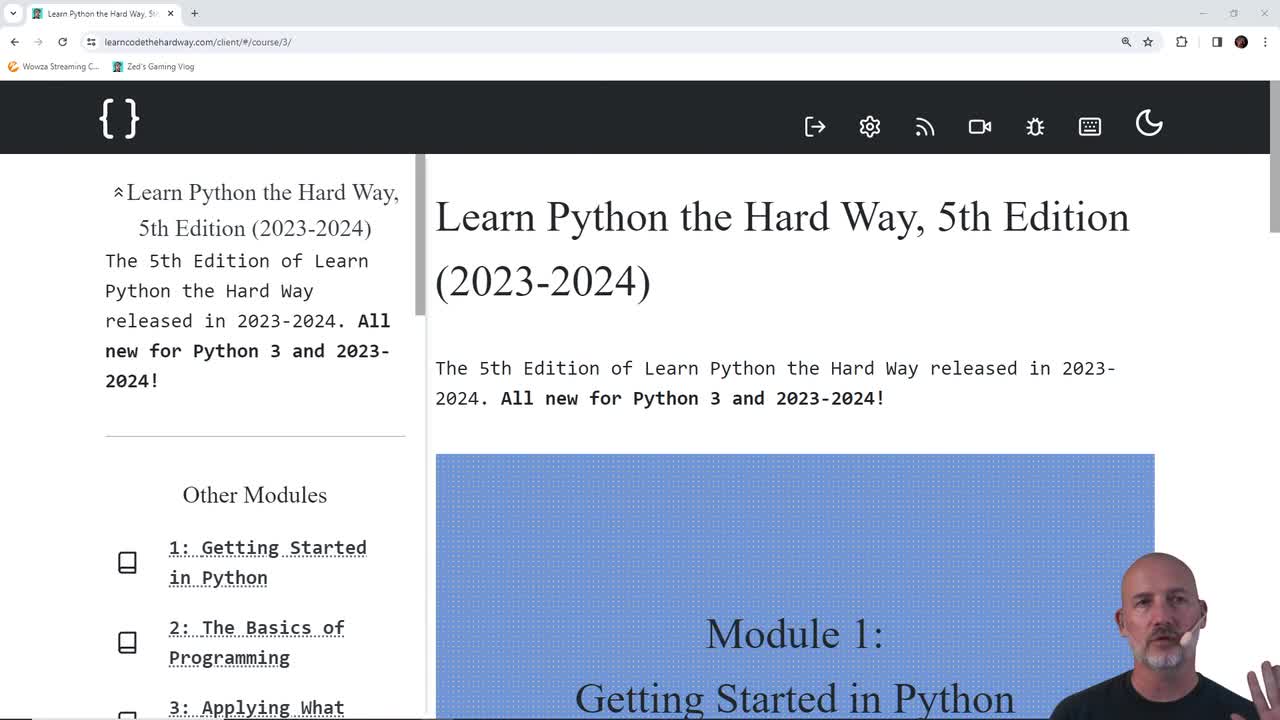Click the book icon beside 'Getting Started in Python'
The image size is (1280, 720).
click(127, 562)
